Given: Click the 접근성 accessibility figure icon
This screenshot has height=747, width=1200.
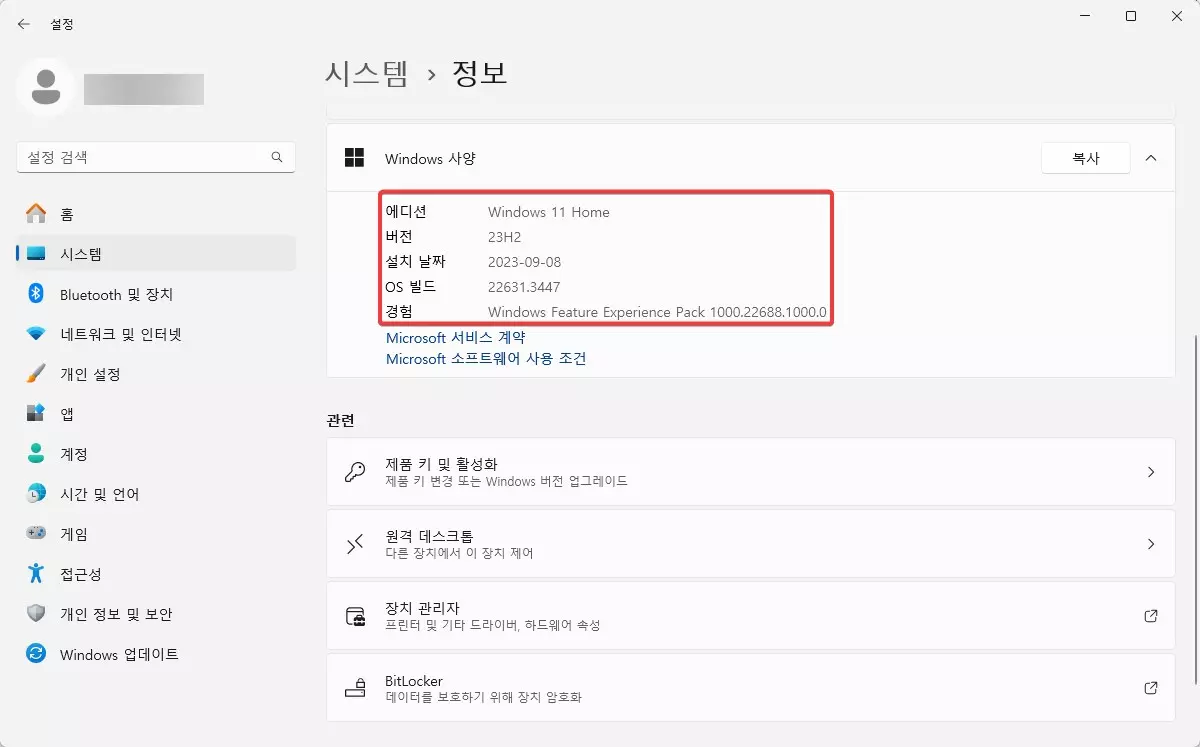Looking at the screenshot, I should 36,574.
